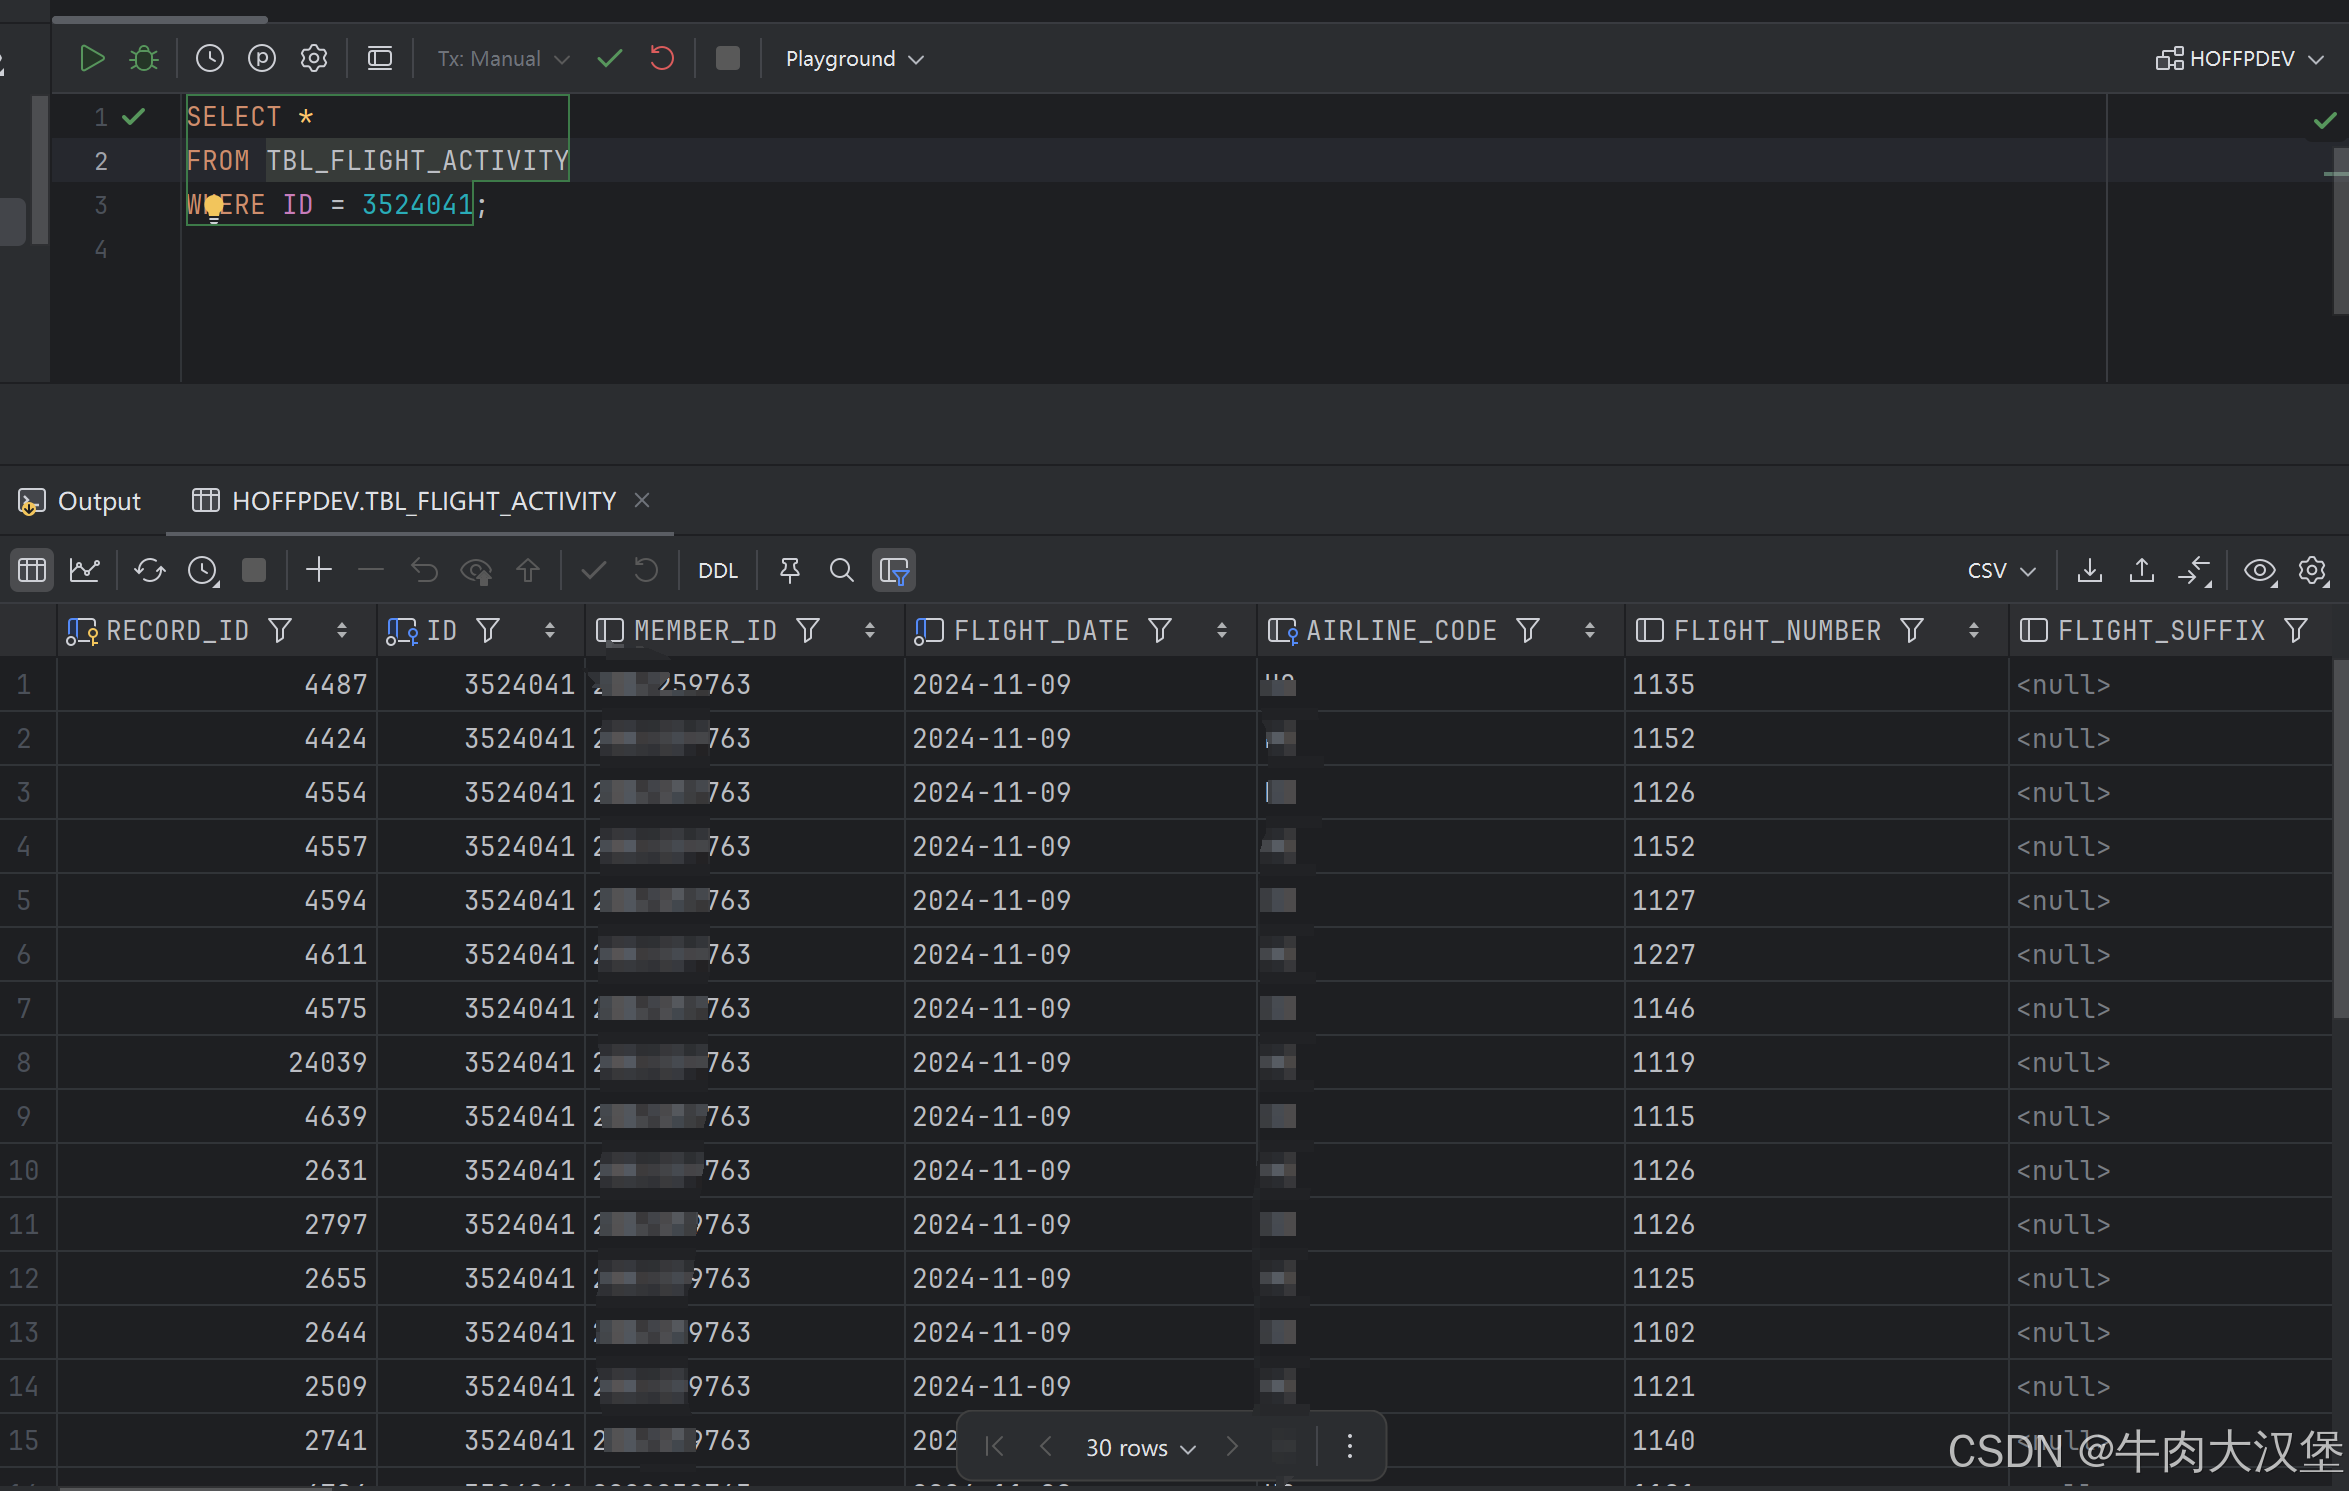Click Preview pending changes icon
2349x1491 pixels.
[476, 570]
